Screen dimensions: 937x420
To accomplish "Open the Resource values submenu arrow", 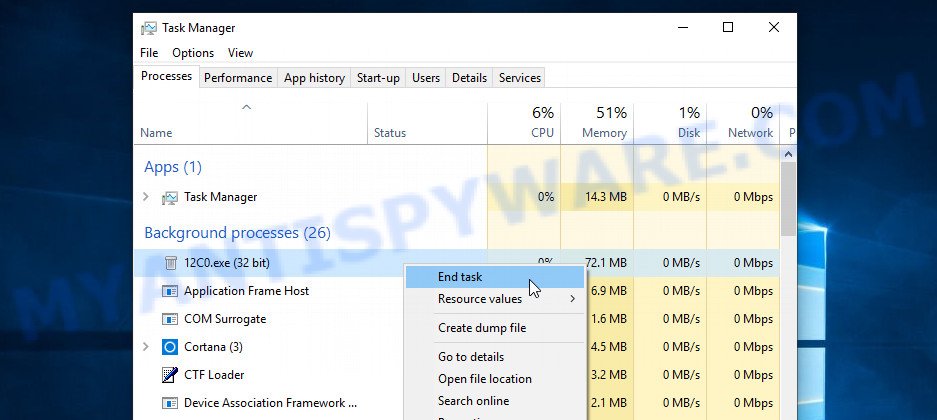I will click(572, 299).
